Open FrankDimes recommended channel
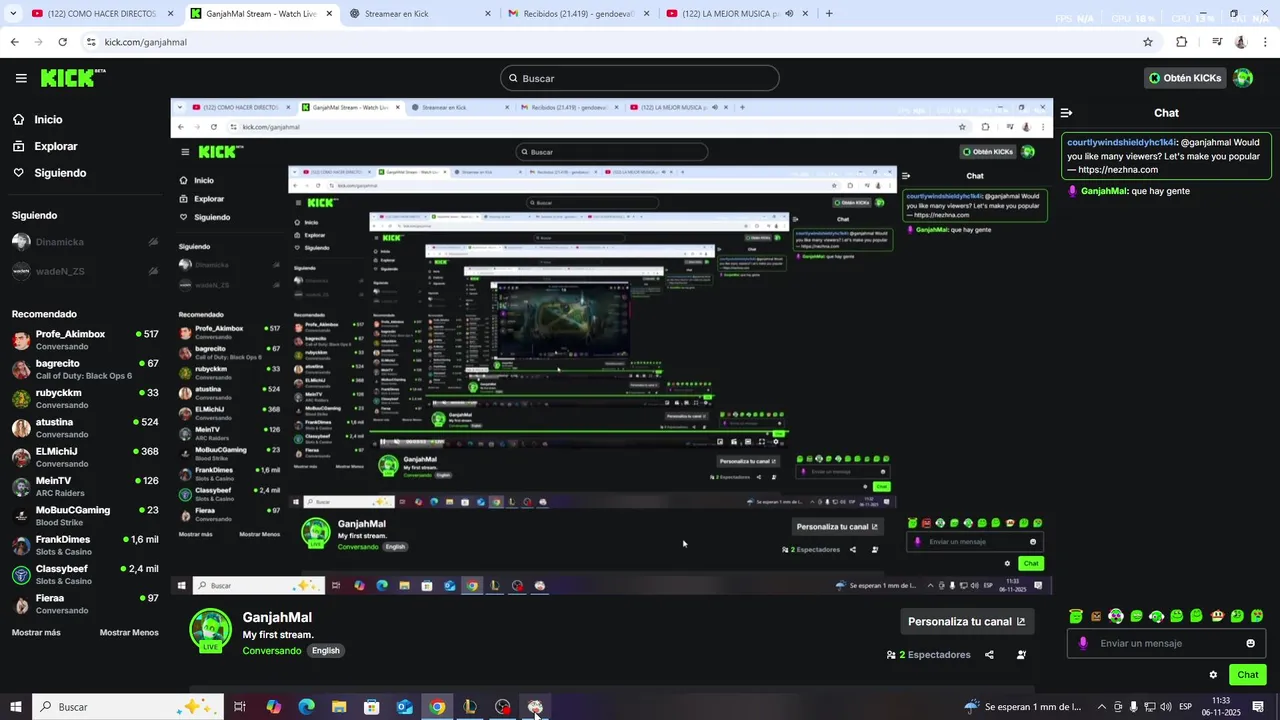The image size is (1280, 720). (85, 545)
